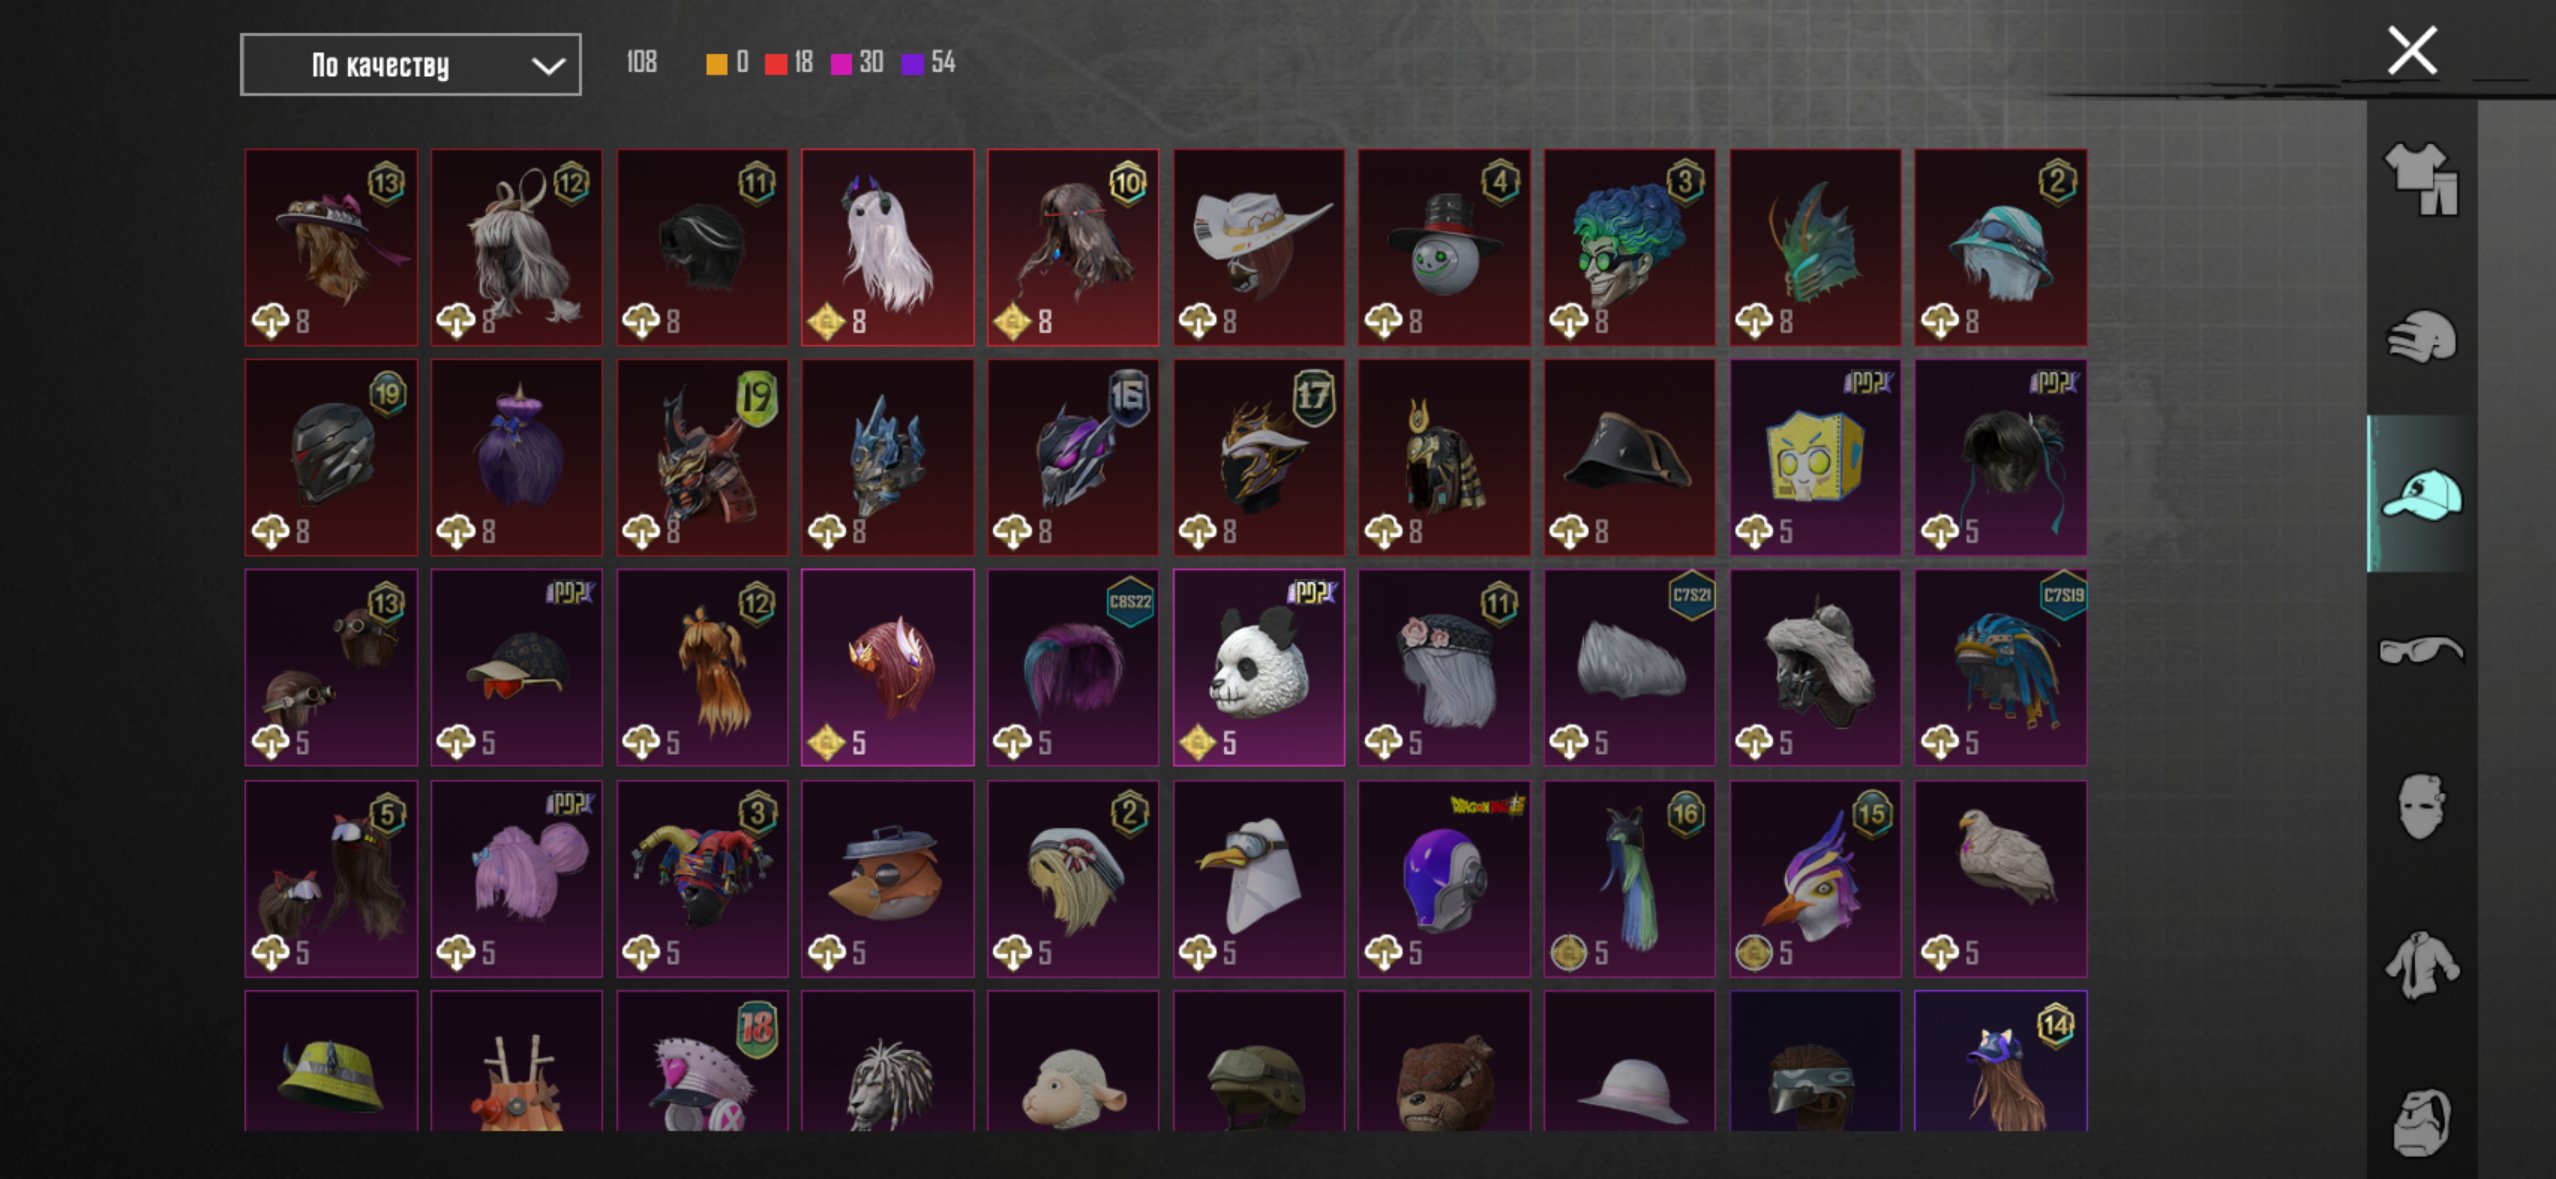Image resolution: width=2556 pixels, height=1179 pixels.
Task: Select the white panda head item
Action: [x=1259, y=667]
